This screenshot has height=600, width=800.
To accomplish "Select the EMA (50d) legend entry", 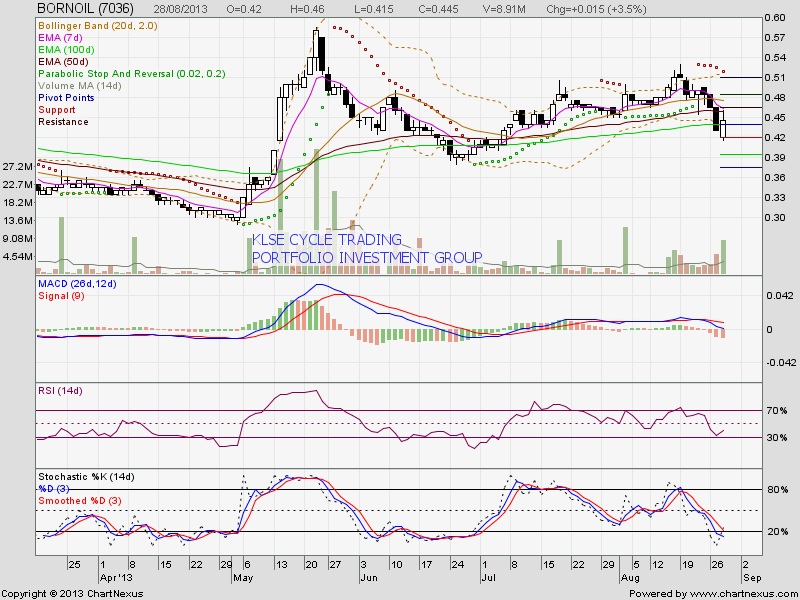I will pos(63,62).
